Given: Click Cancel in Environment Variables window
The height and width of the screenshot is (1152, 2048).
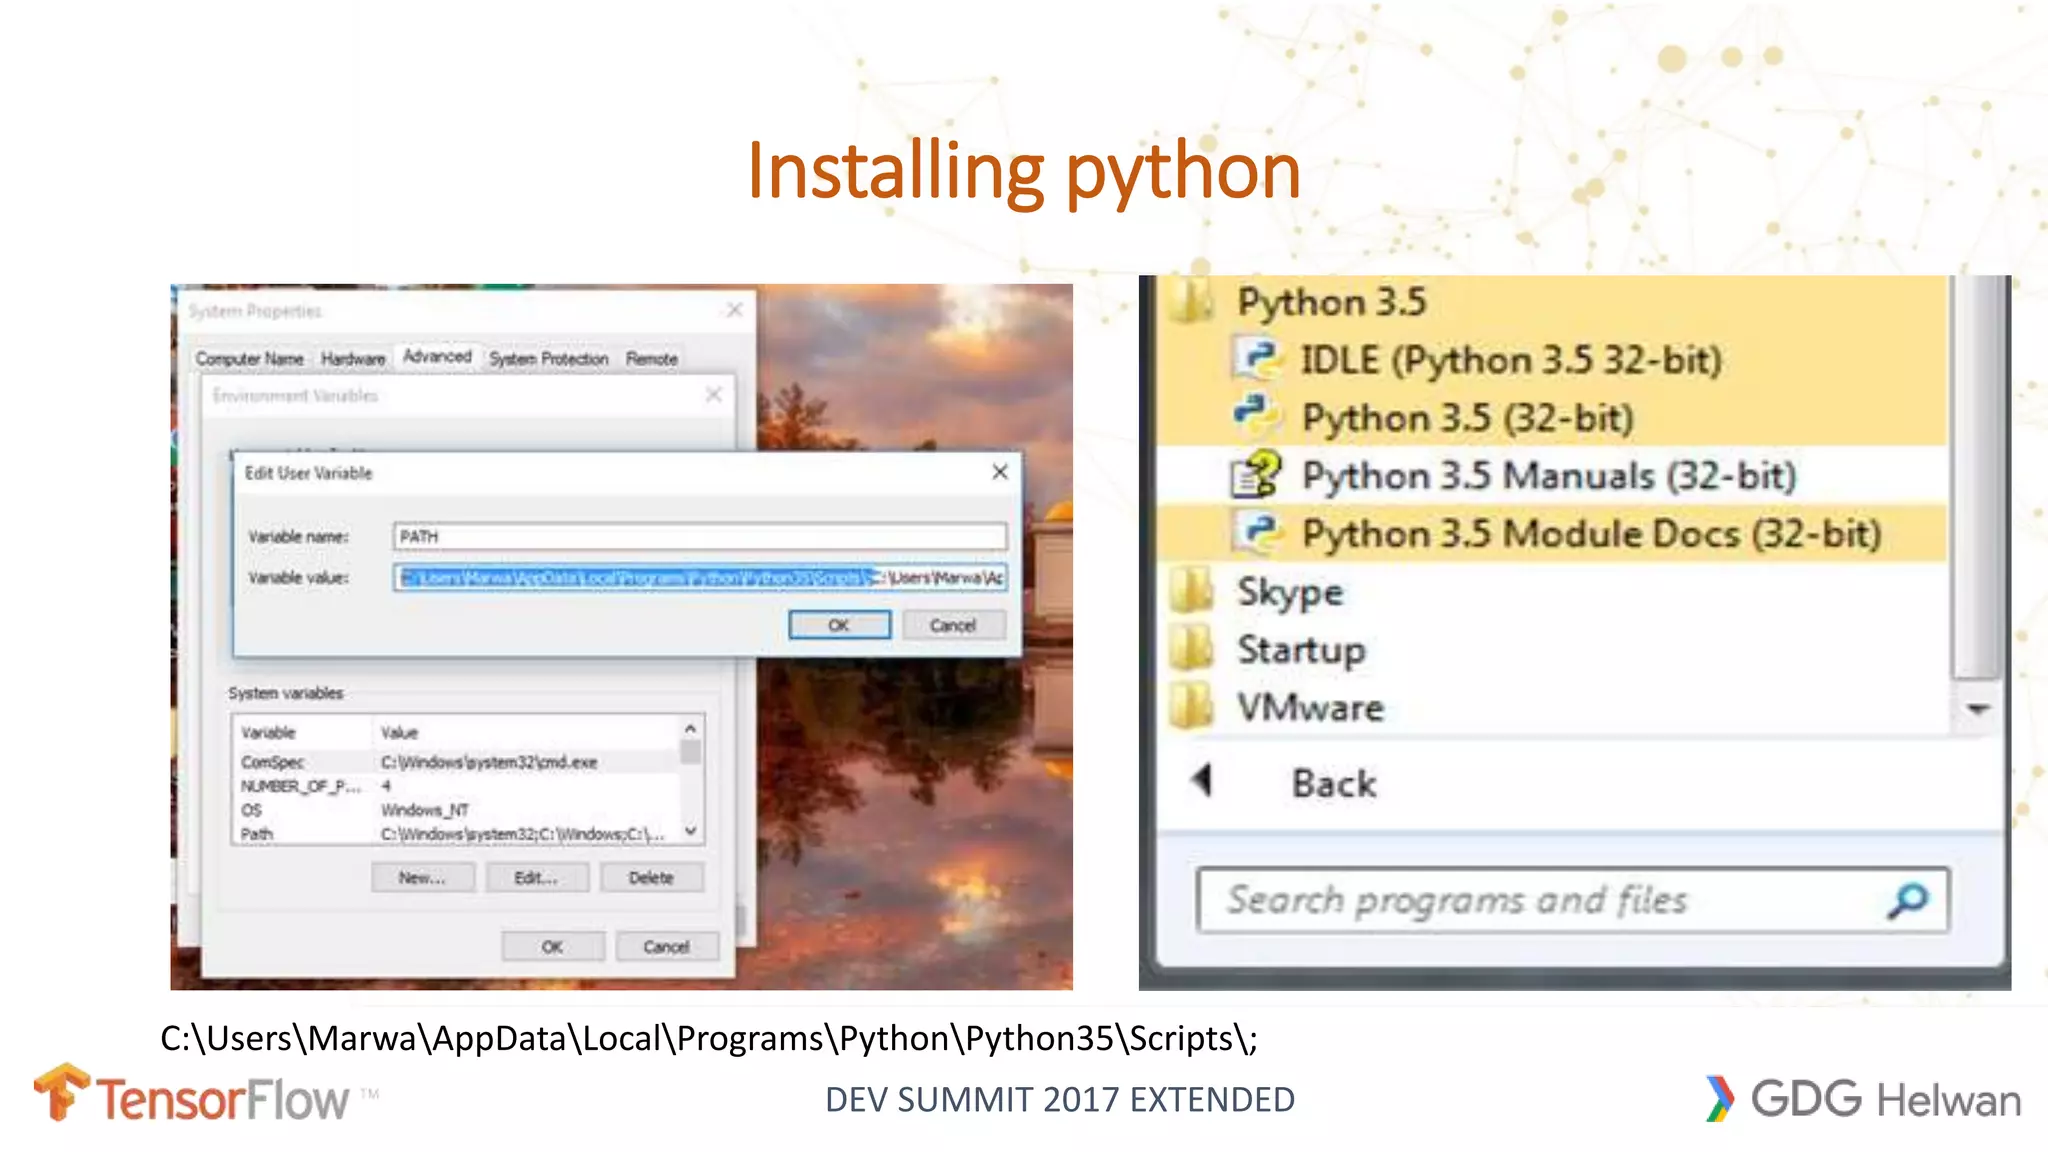Looking at the screenshot, I should tap(666, 946).
